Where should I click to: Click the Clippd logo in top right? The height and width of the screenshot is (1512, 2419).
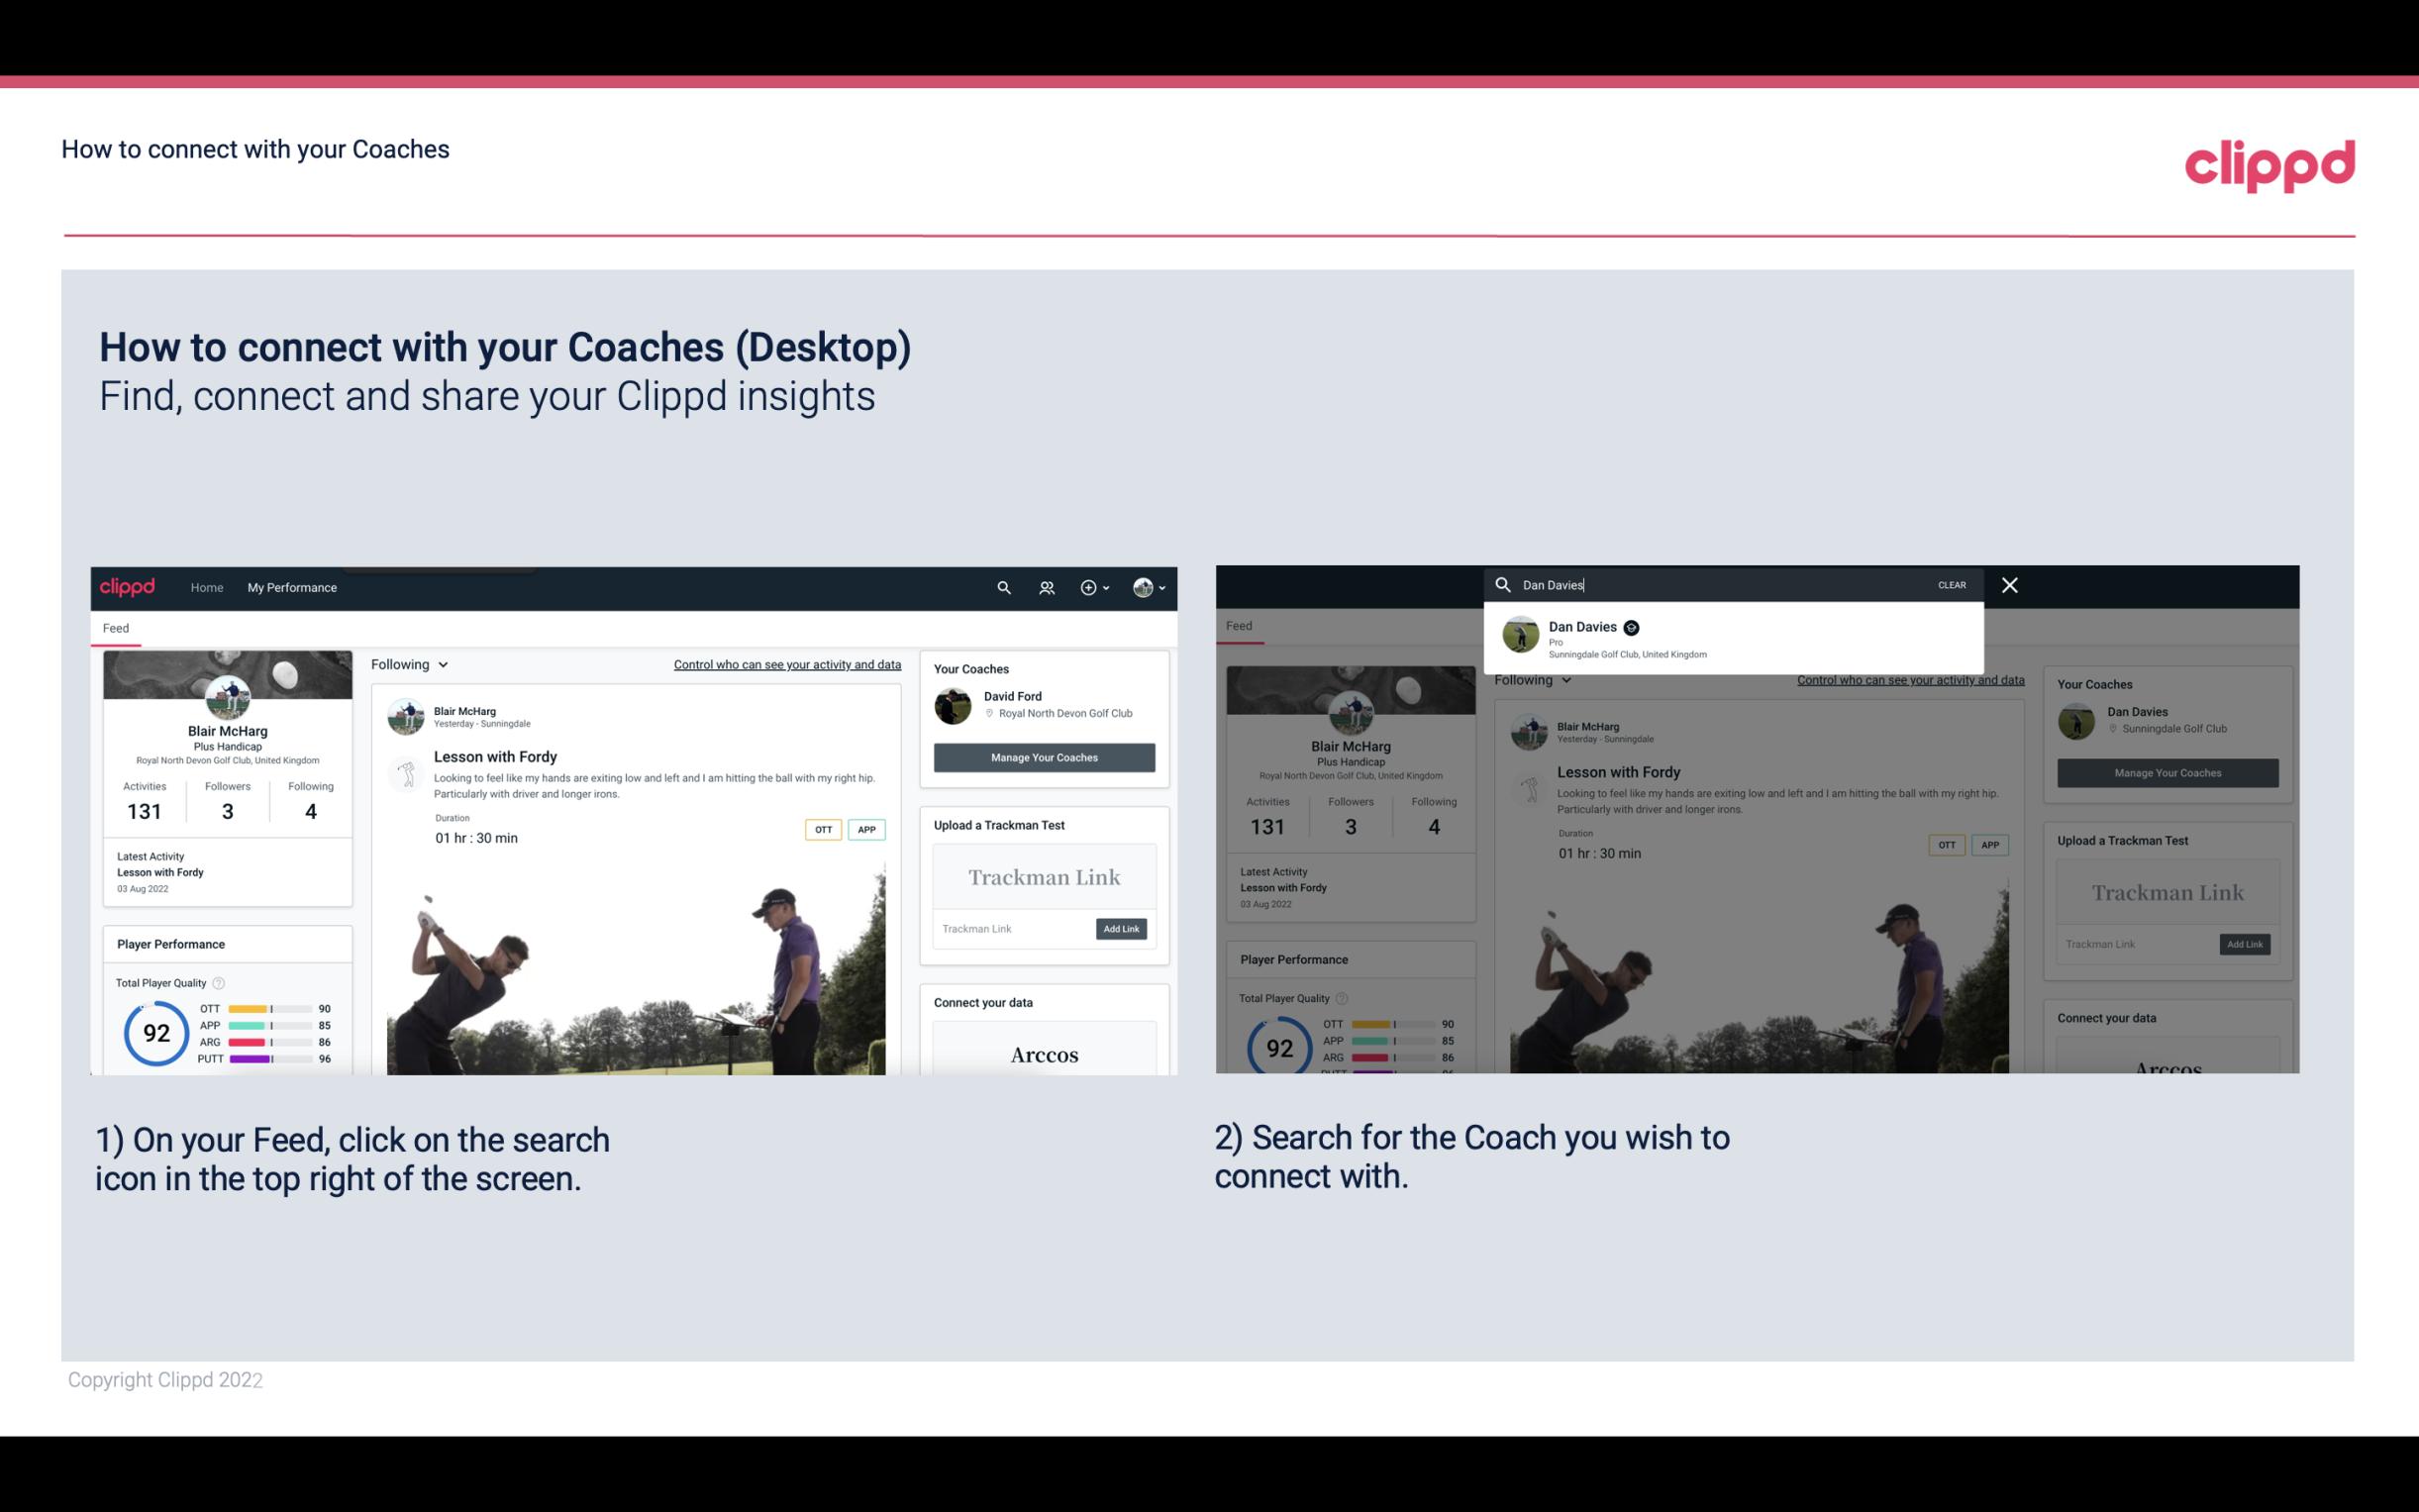2269,162
